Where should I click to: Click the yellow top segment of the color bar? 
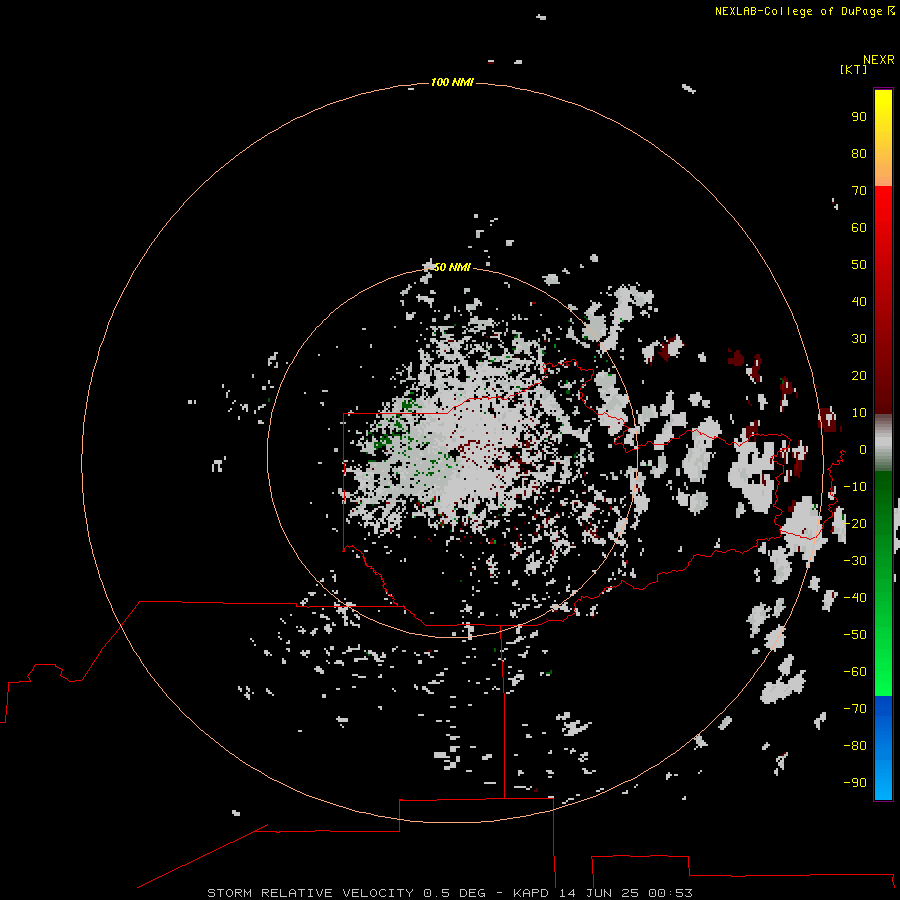tap(883, 138)
